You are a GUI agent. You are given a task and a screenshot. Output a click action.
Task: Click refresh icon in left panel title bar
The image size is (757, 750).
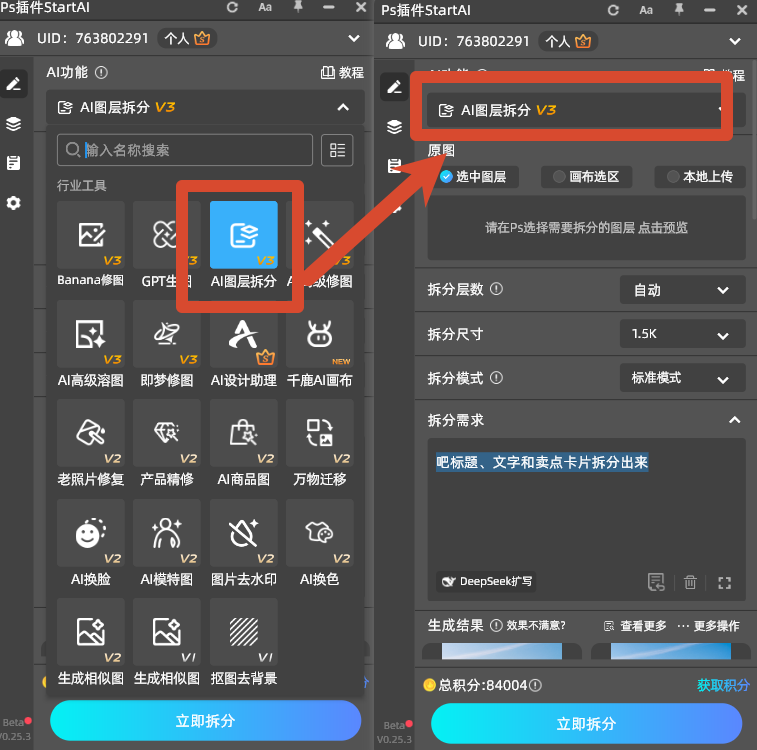click(x=232, y=7)
